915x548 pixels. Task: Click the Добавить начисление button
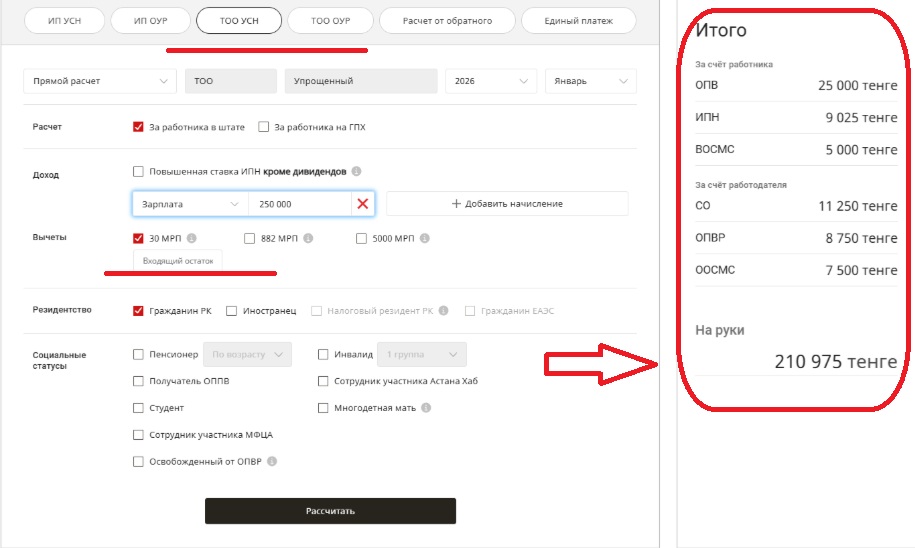pos(507,204)
